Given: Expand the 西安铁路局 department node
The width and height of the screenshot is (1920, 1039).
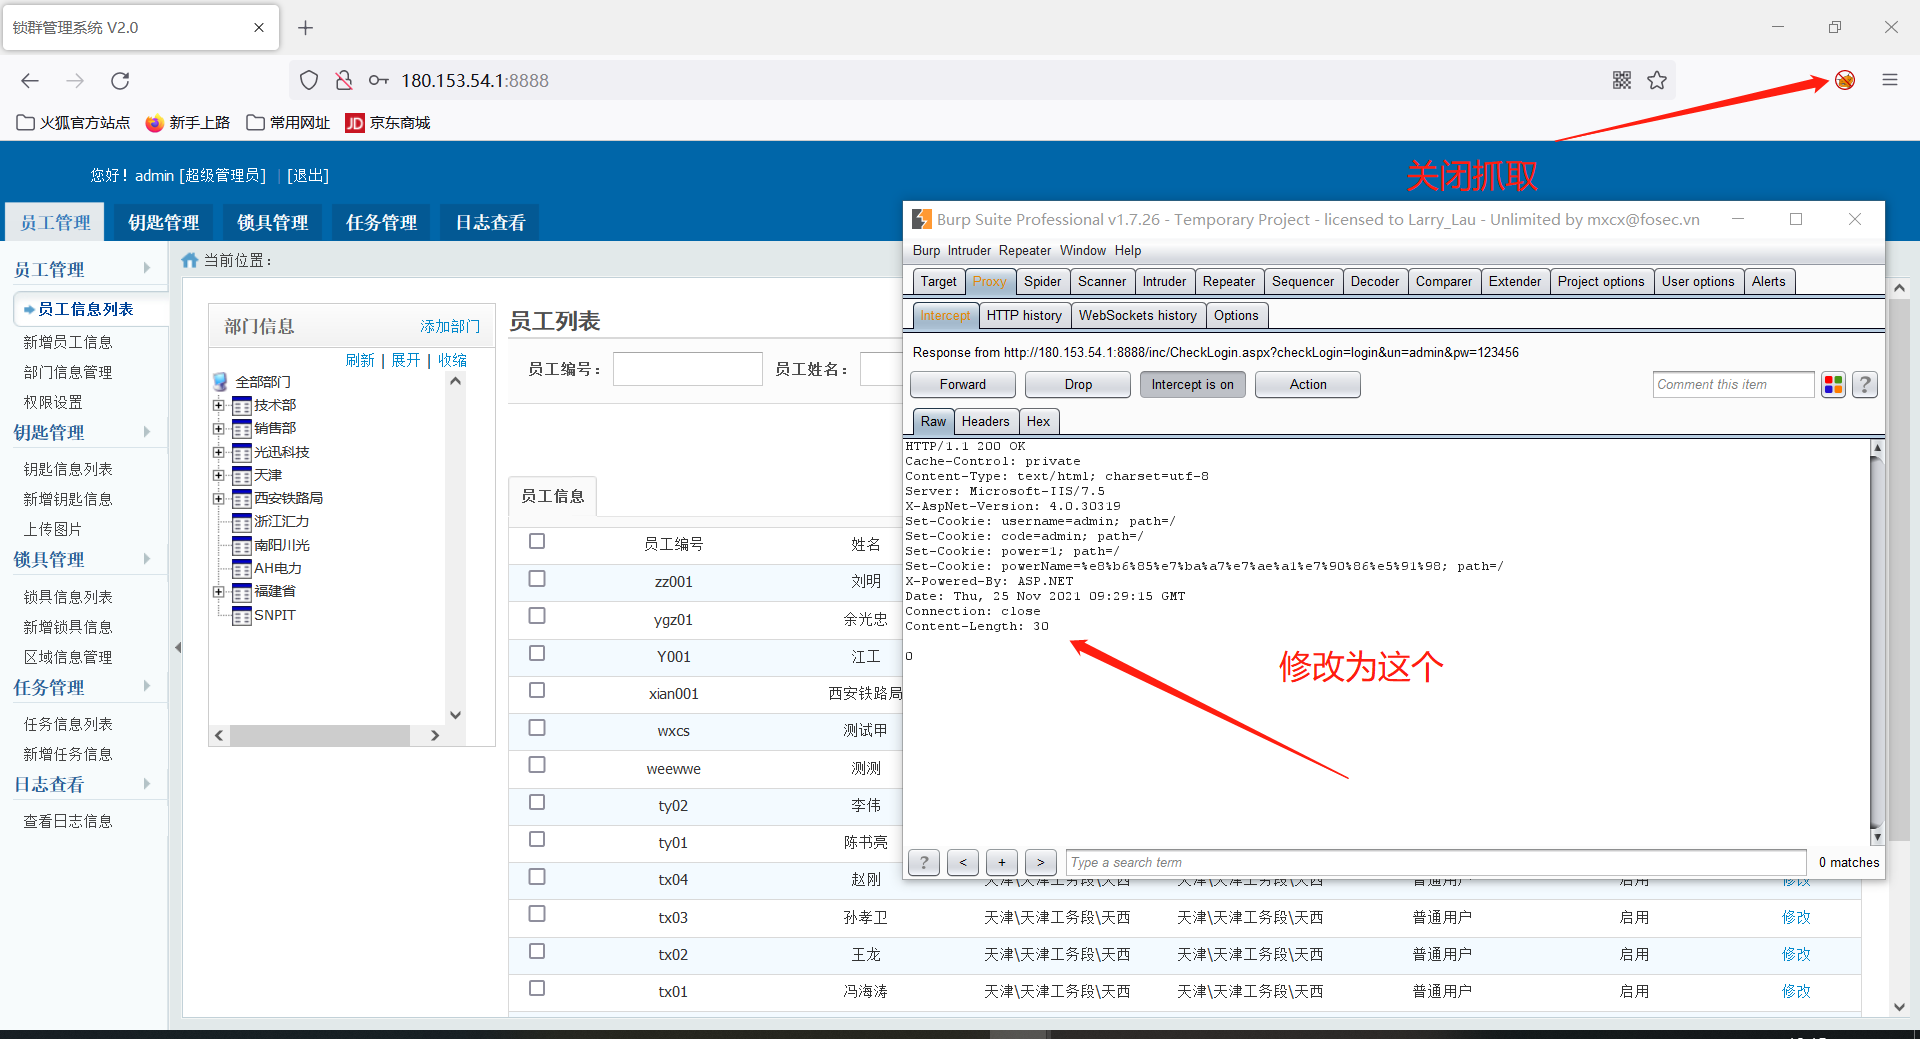Looking at the screenshot, I should point(218,498).
